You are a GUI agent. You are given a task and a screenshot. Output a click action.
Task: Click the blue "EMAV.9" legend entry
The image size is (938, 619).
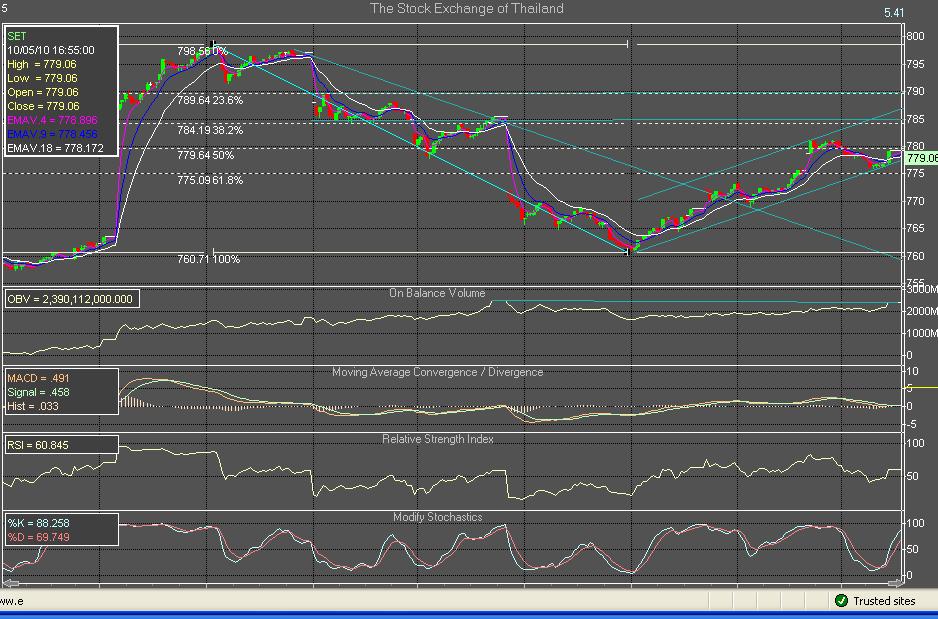(52, 134)
